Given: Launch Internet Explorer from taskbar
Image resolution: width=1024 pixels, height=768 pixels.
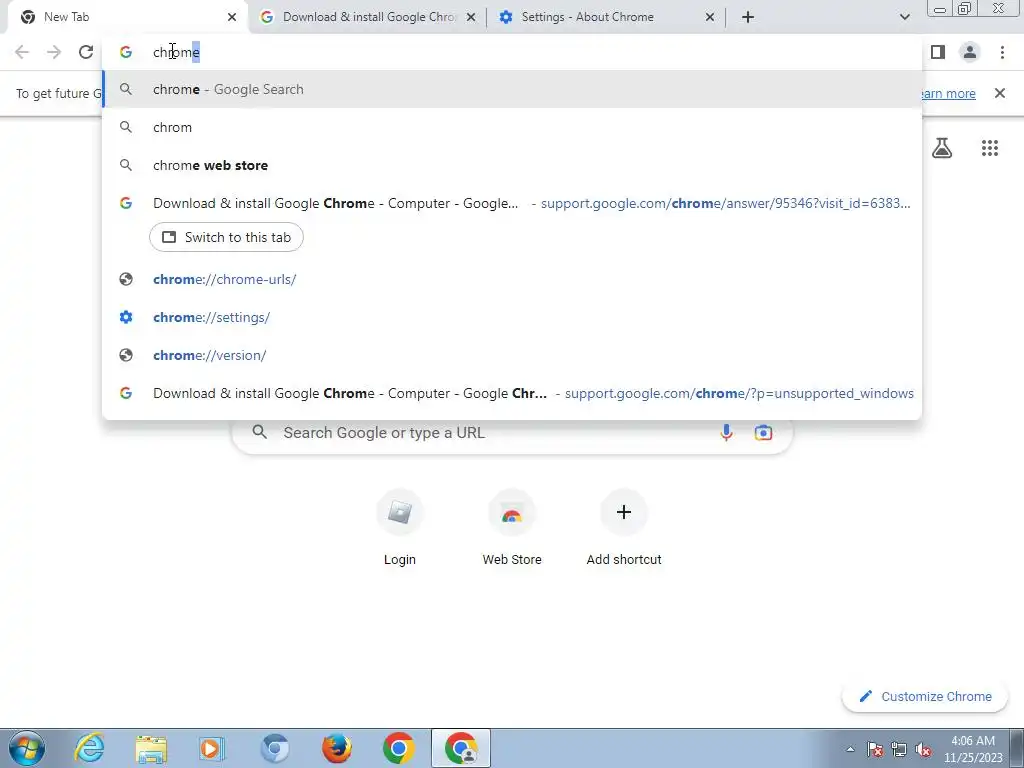Looking at the screenshot, I should coord(89,748).
